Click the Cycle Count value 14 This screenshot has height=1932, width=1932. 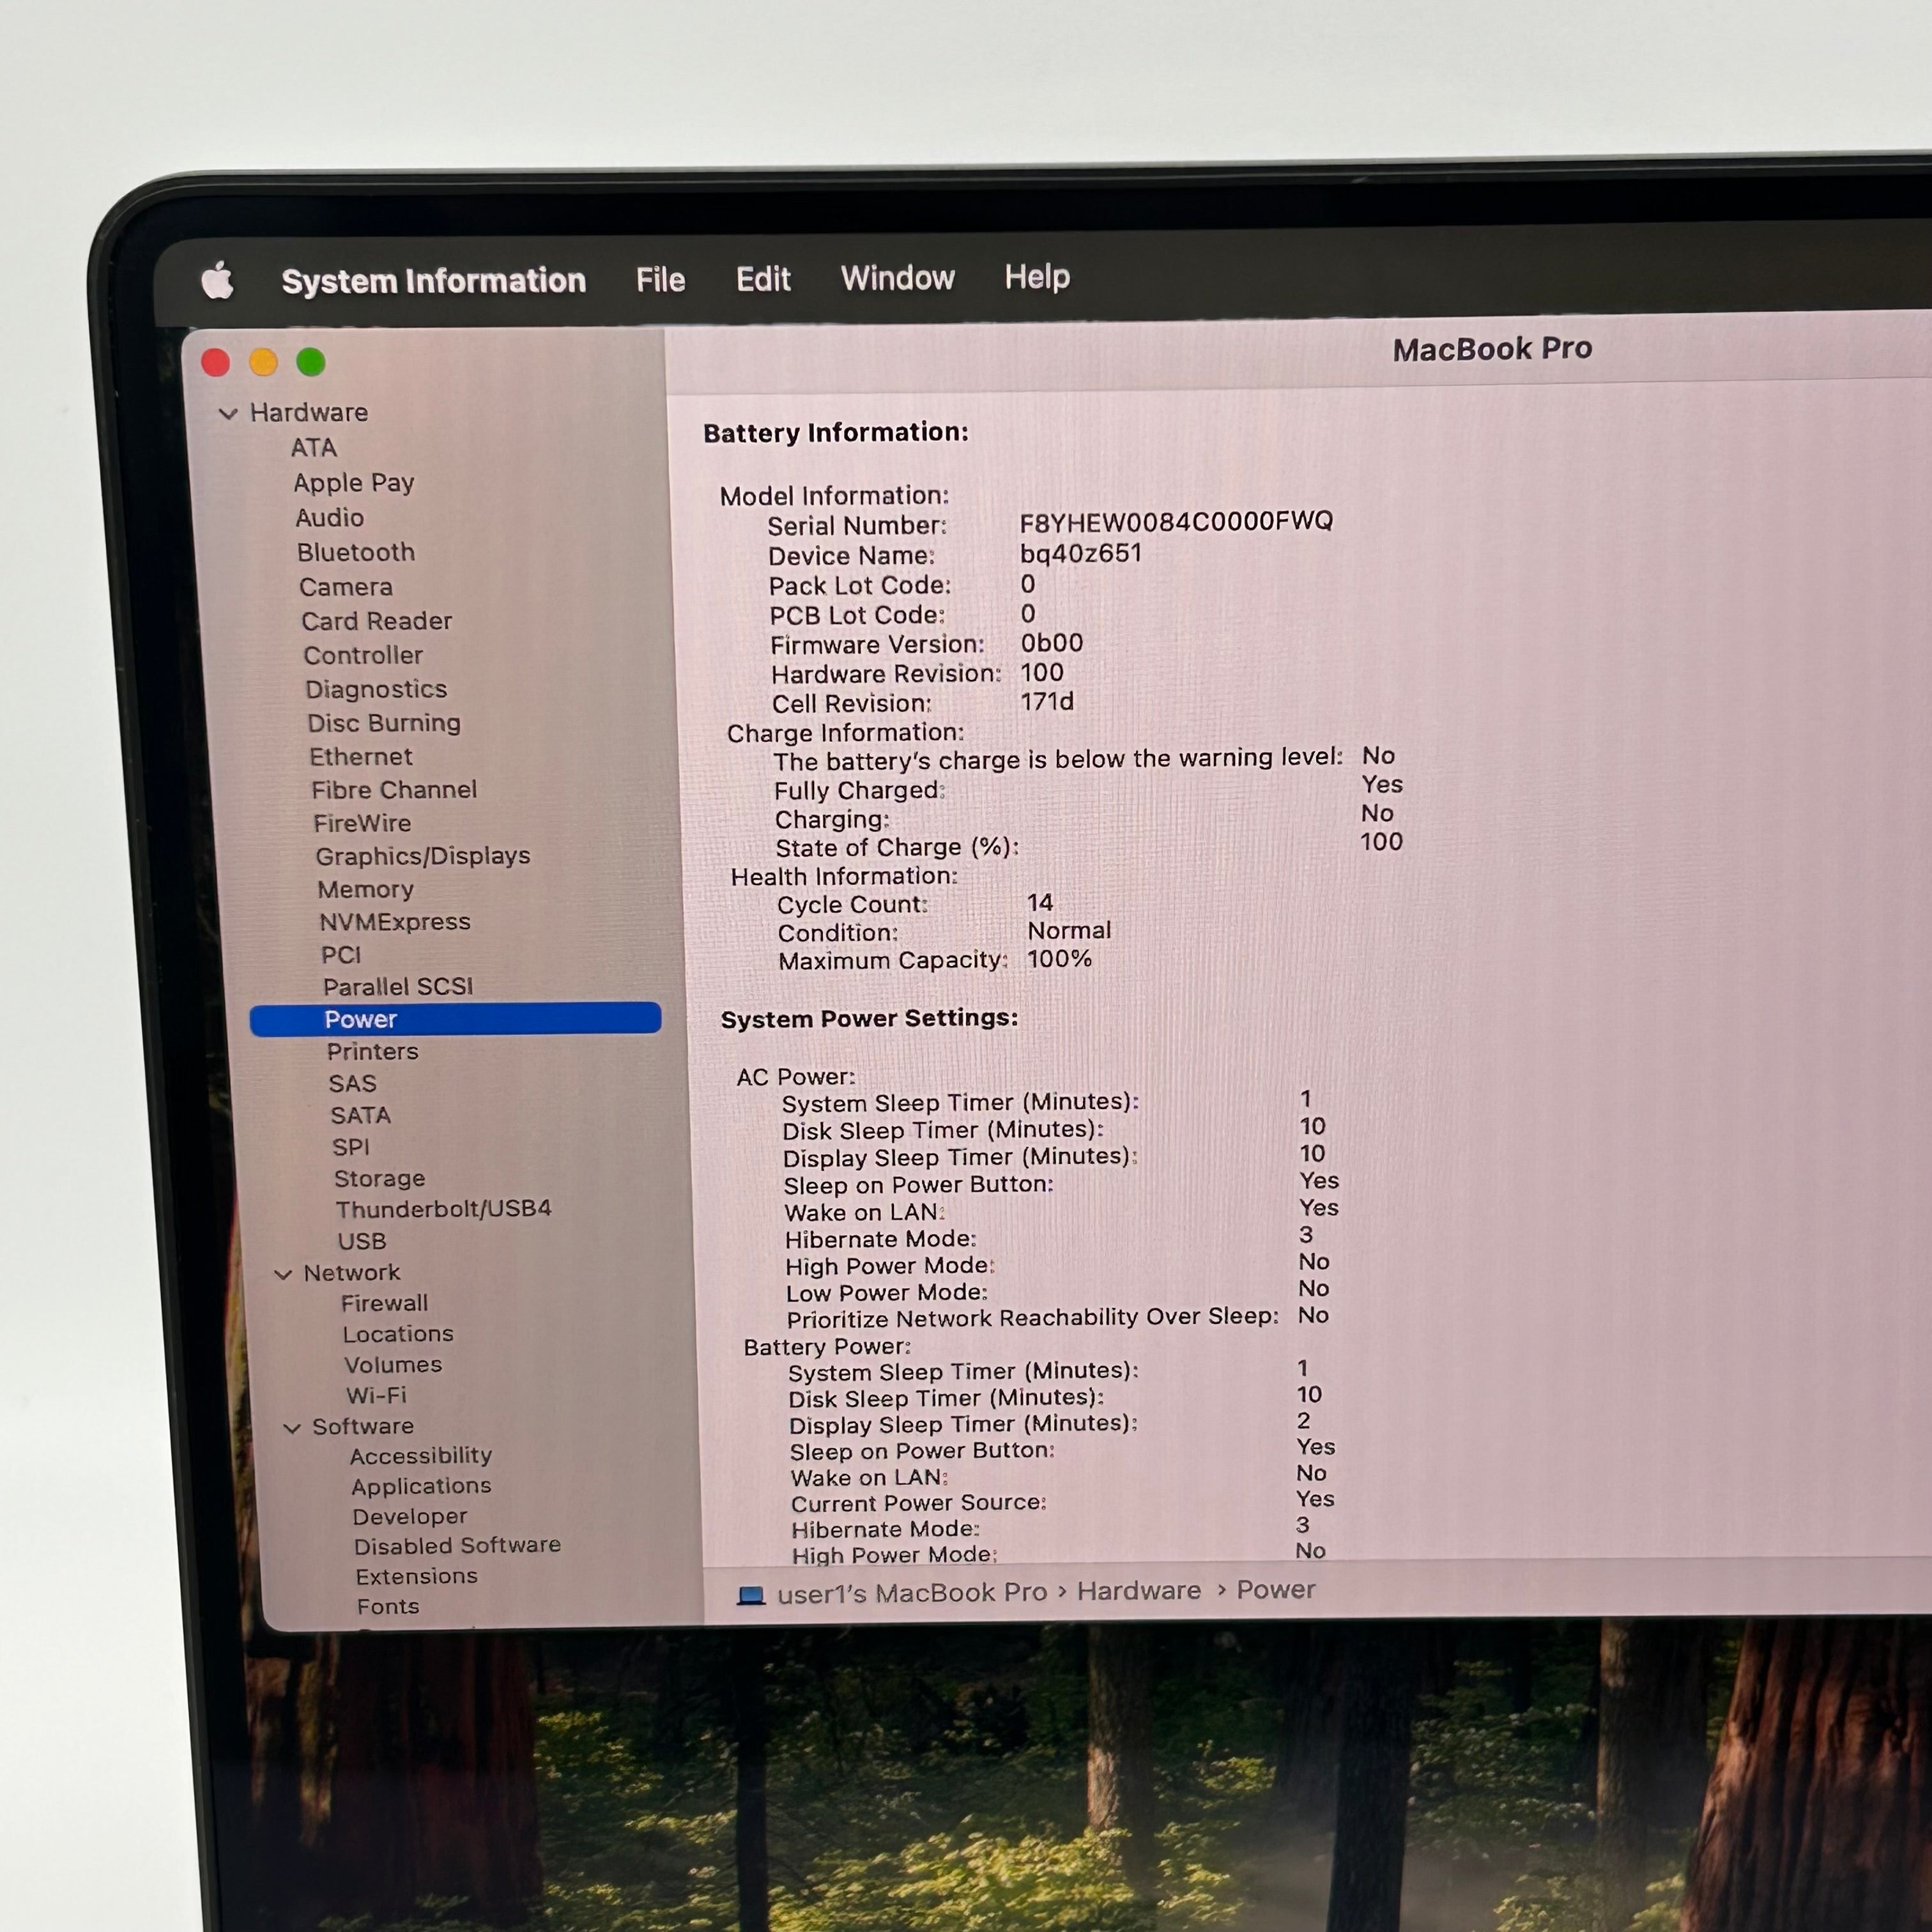coord(1040,903)
